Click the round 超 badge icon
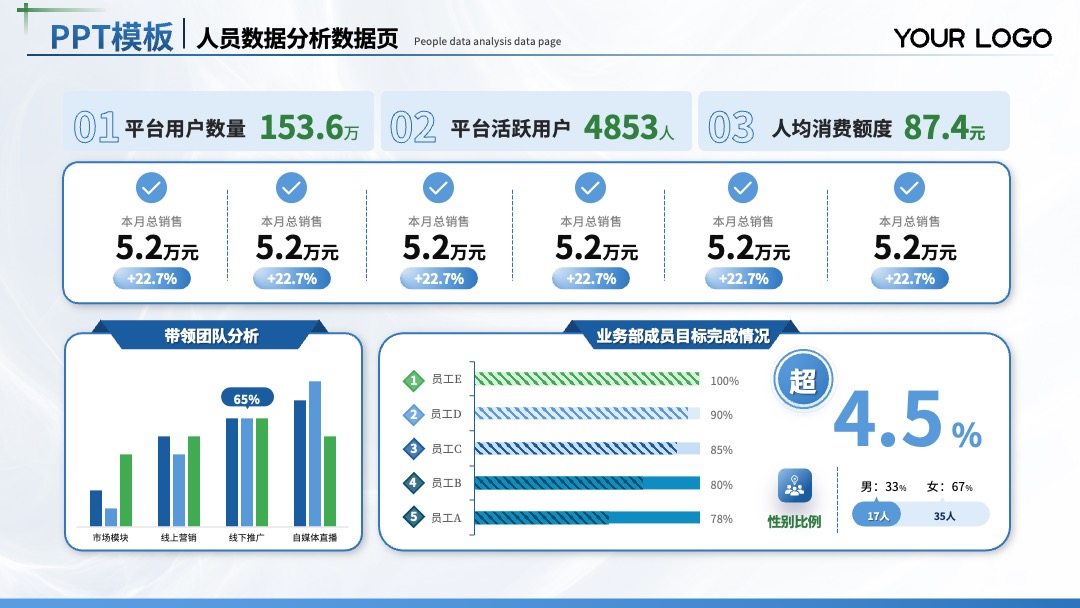The image size is (1080, 608). [x=803, y=379]
